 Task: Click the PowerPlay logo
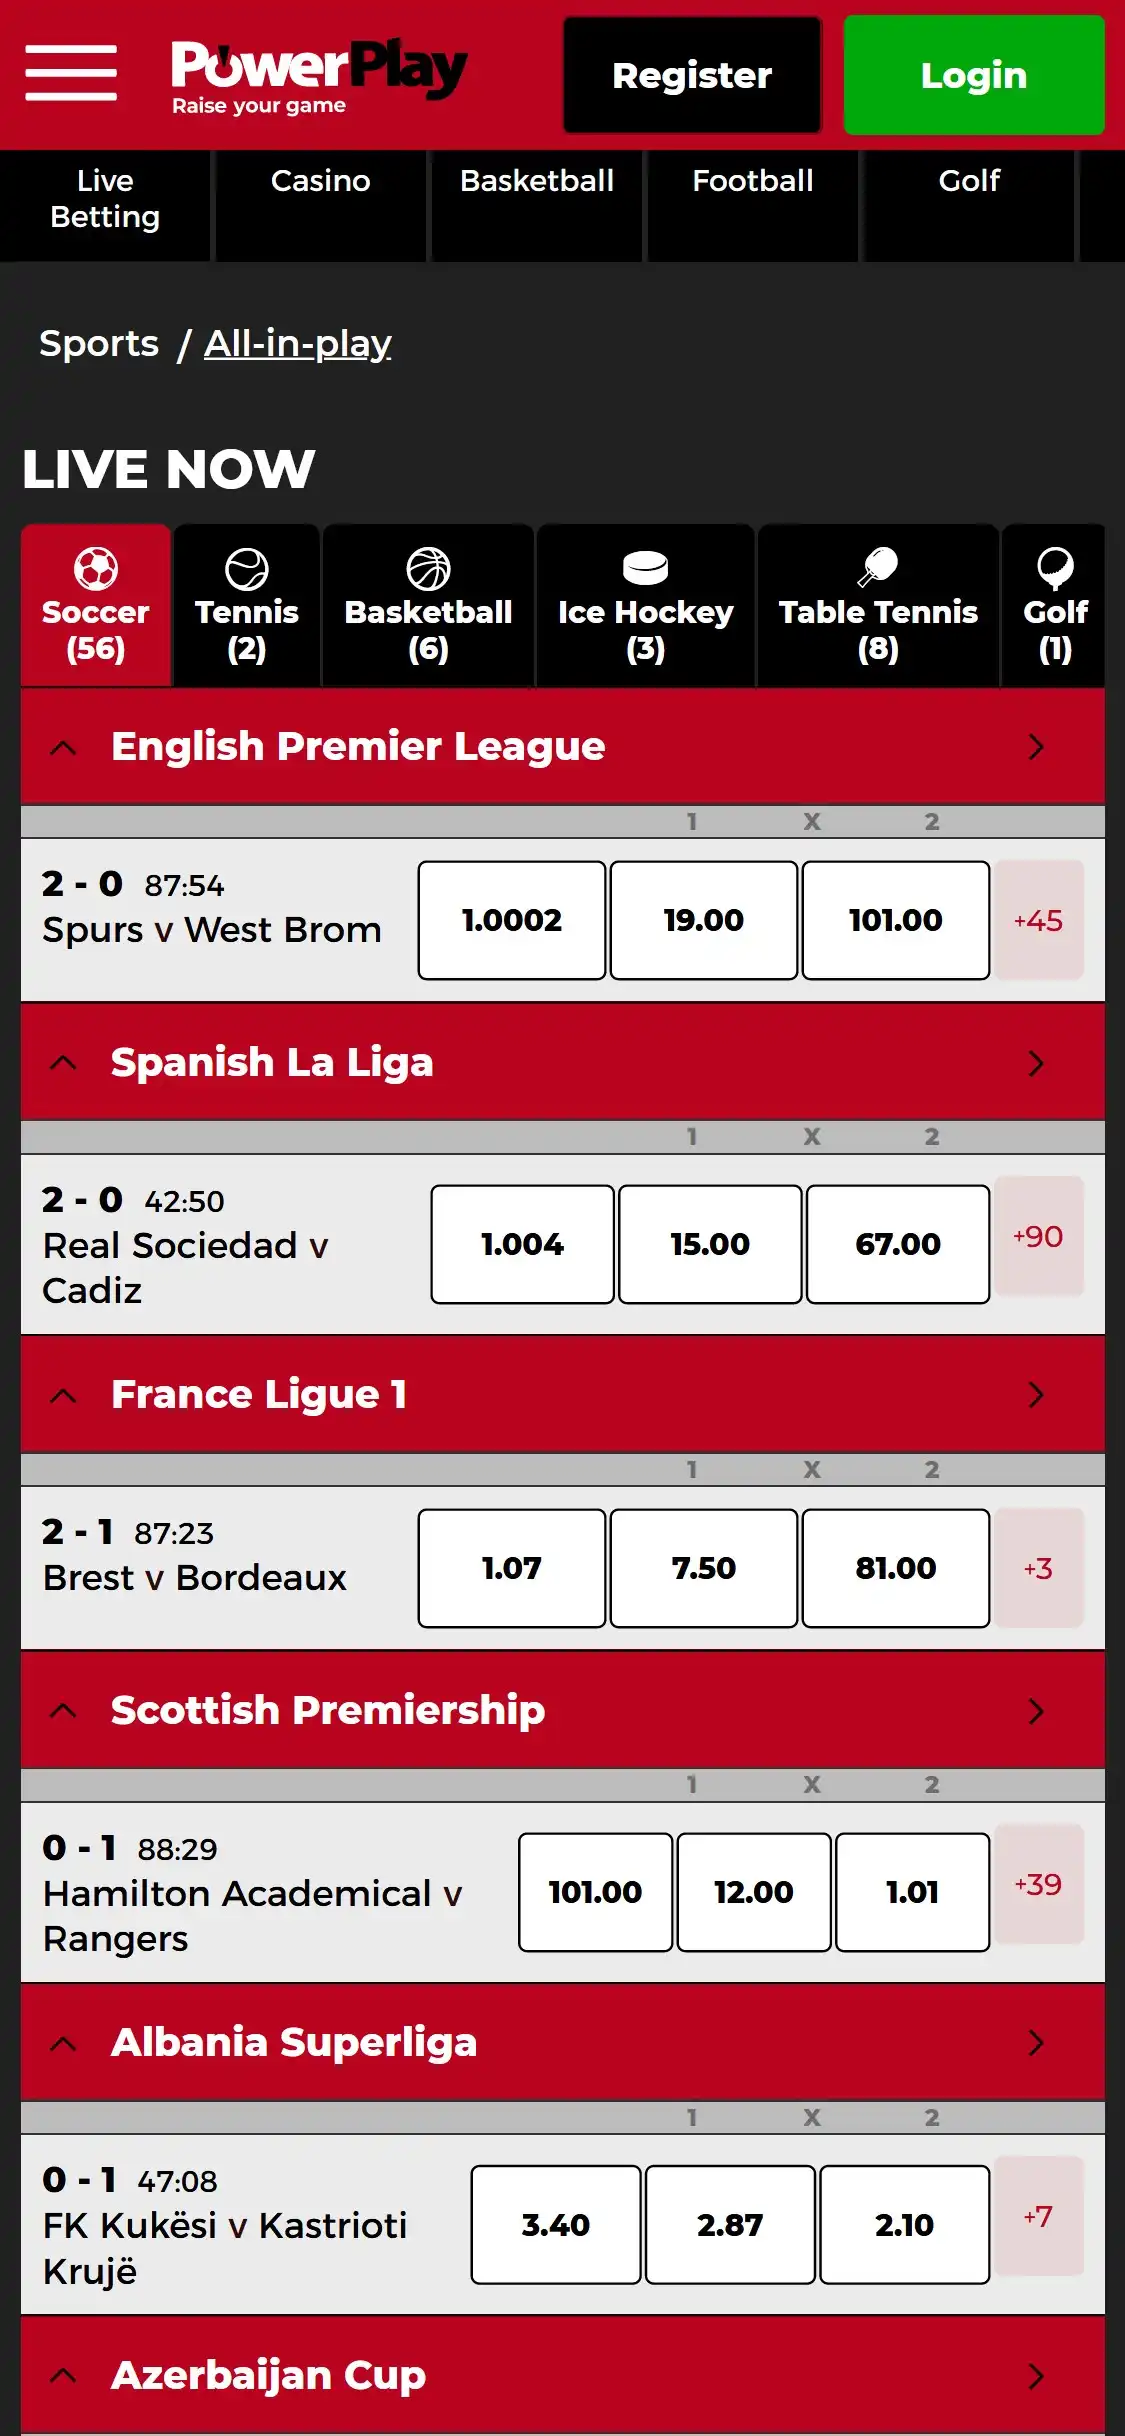pyautogui.click(x=318, y=76)
